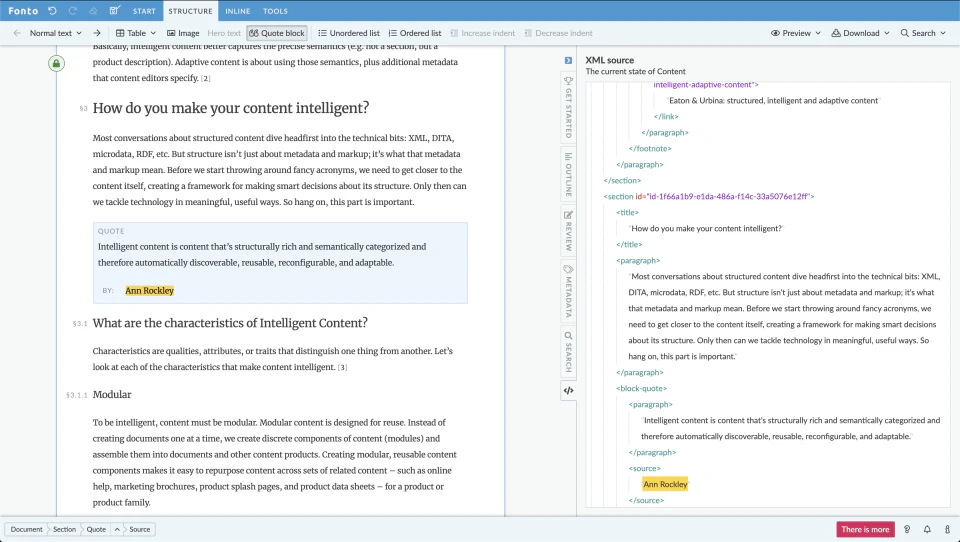Insert an Ordered list

pos(415,33)
